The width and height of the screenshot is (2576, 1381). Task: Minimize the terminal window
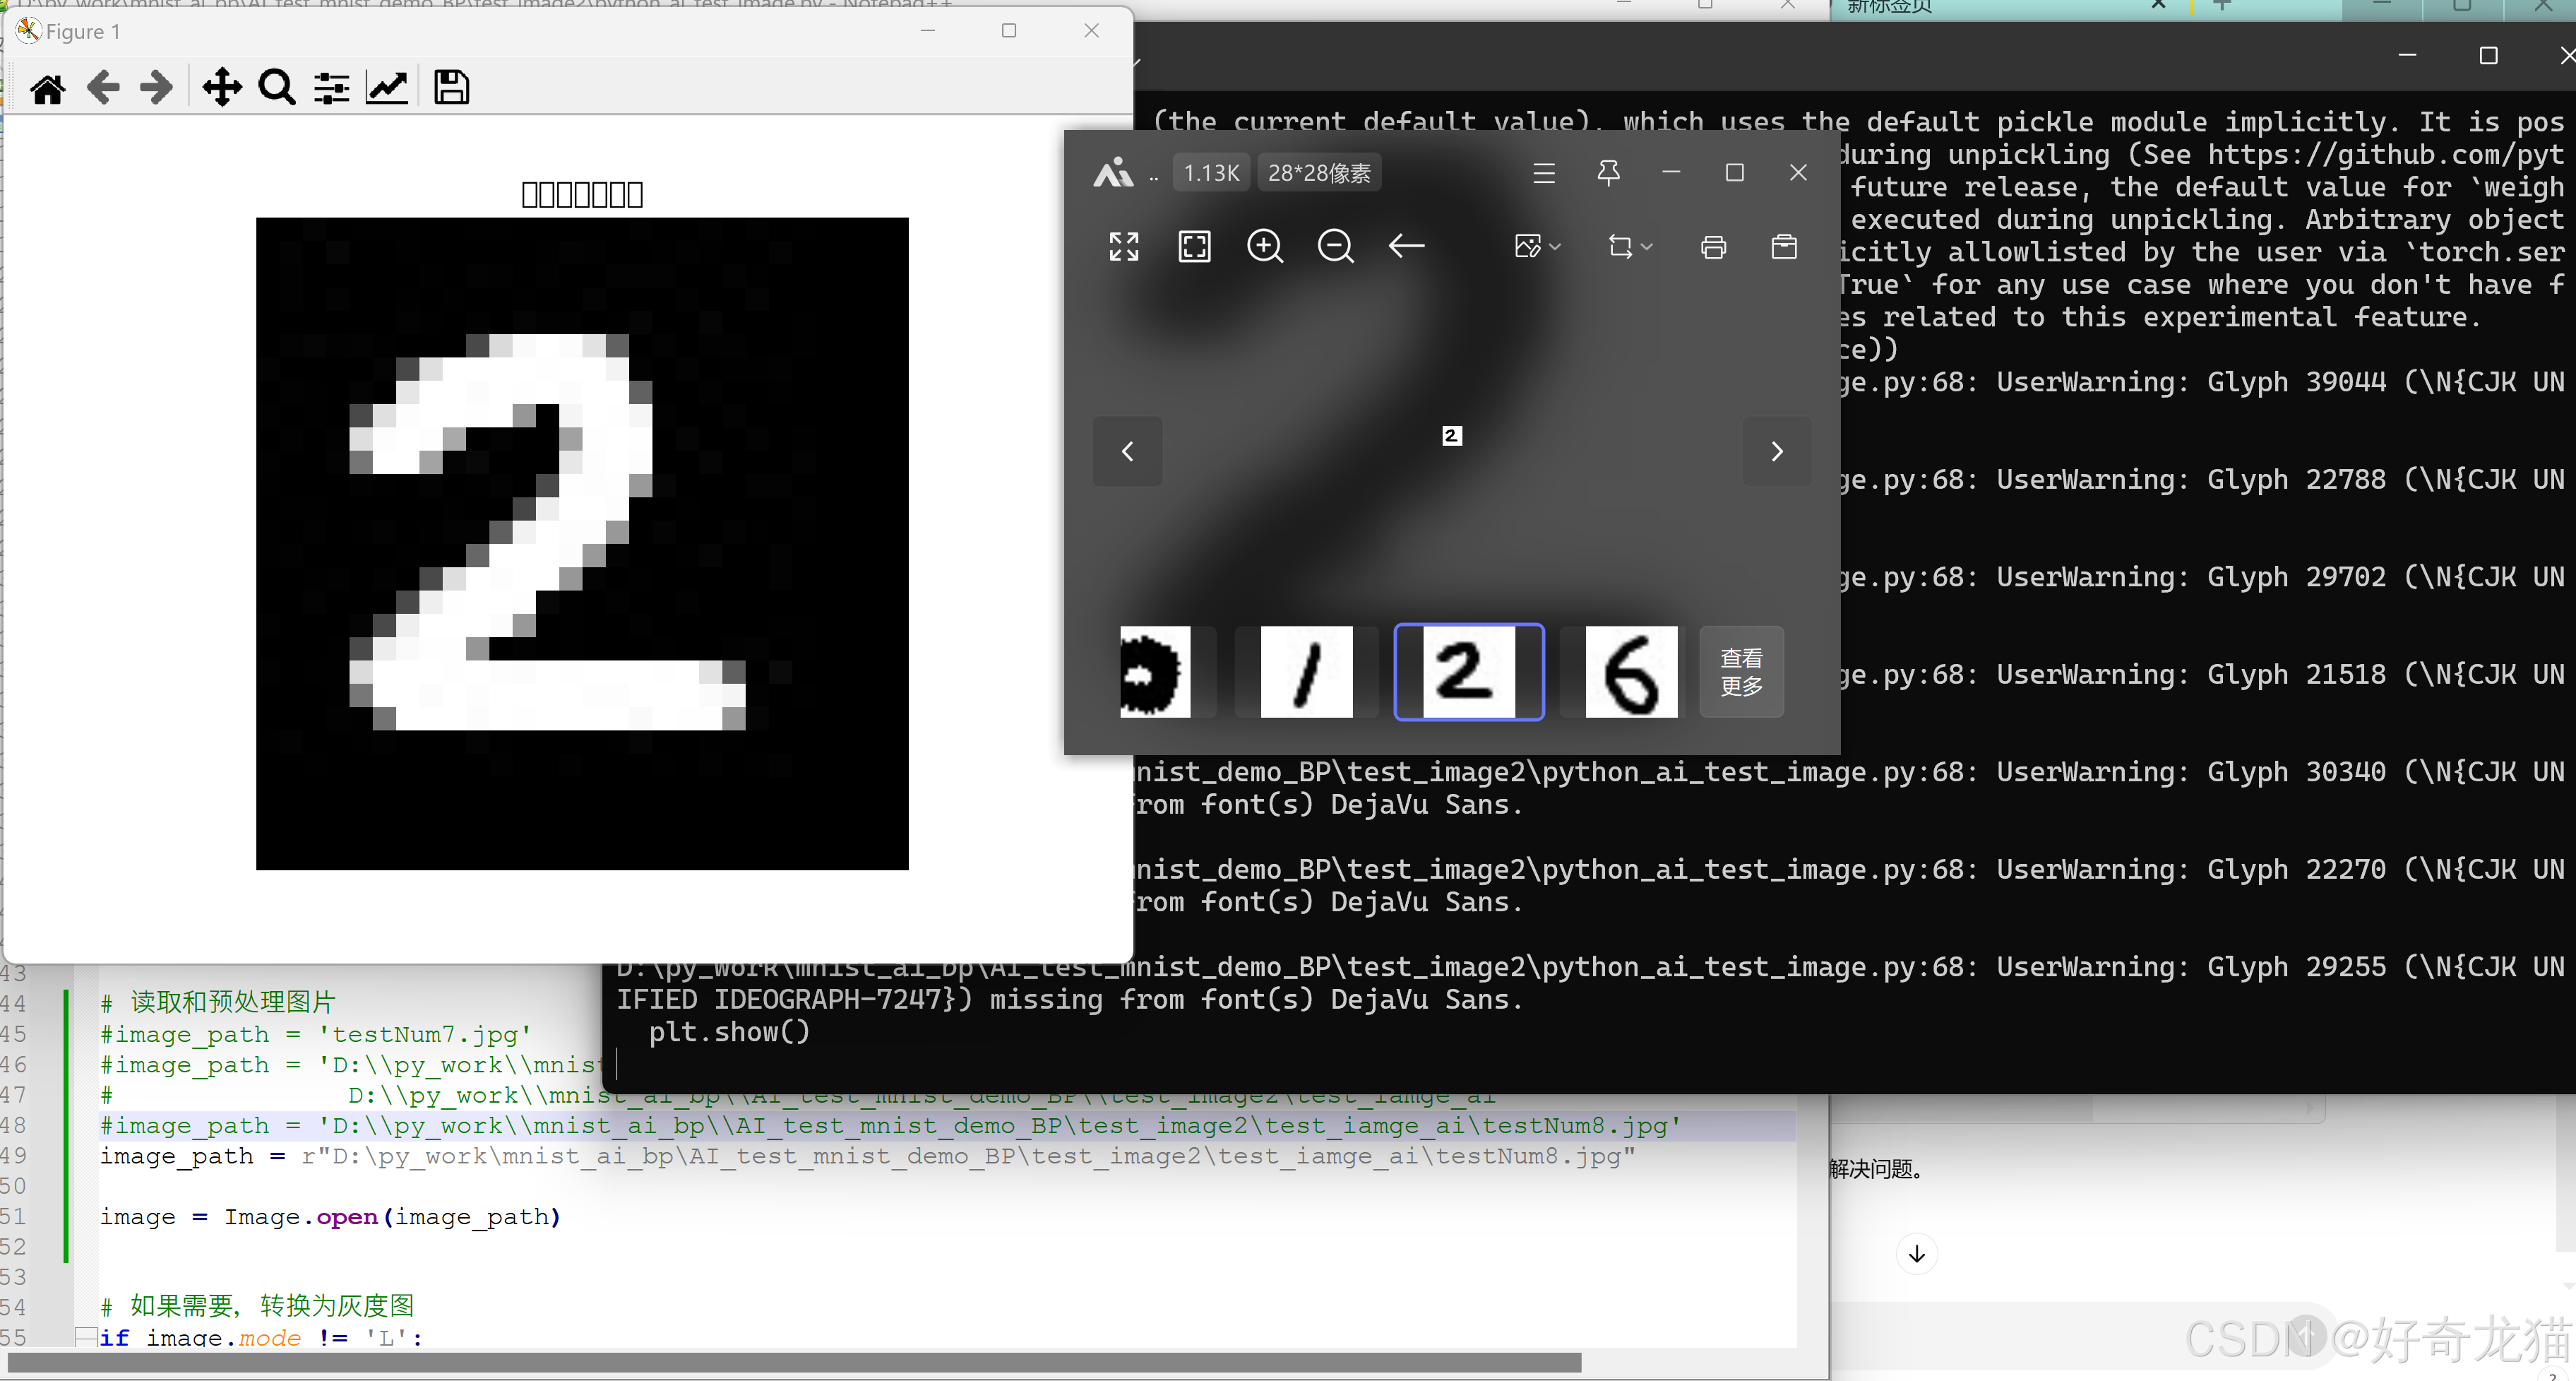[x=2407, y=56]
